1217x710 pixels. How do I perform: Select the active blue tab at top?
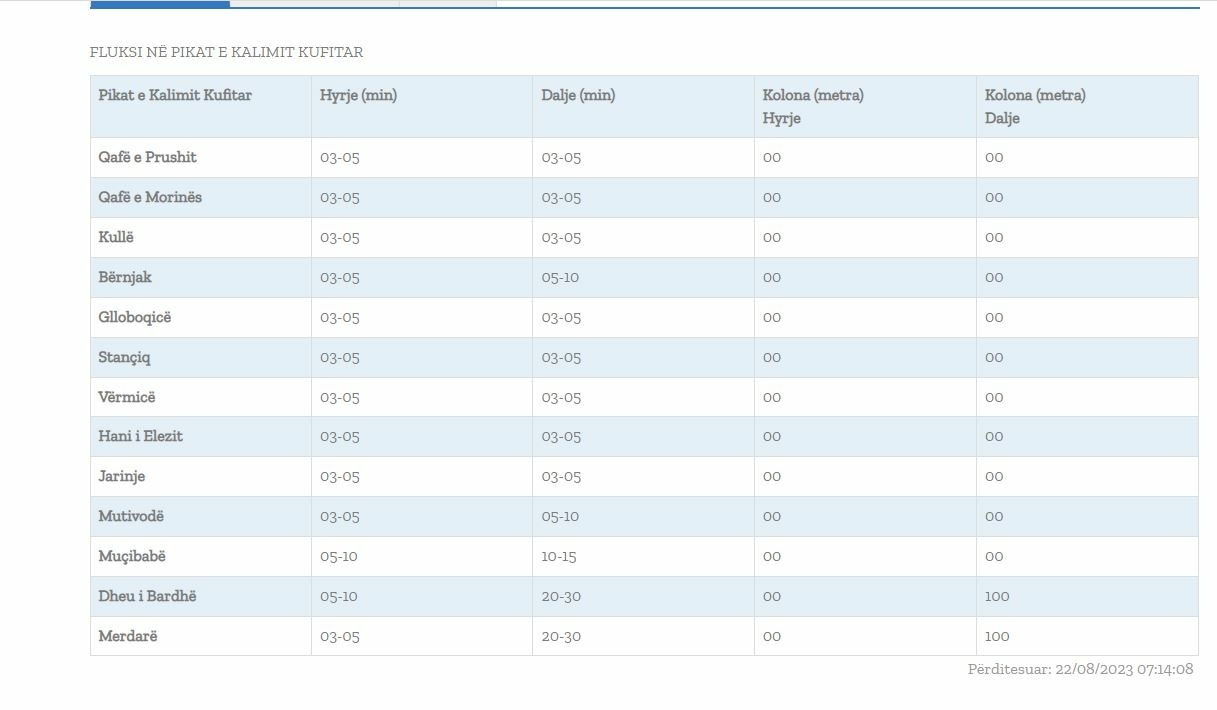pyautogui.click(x=160, y=4)
